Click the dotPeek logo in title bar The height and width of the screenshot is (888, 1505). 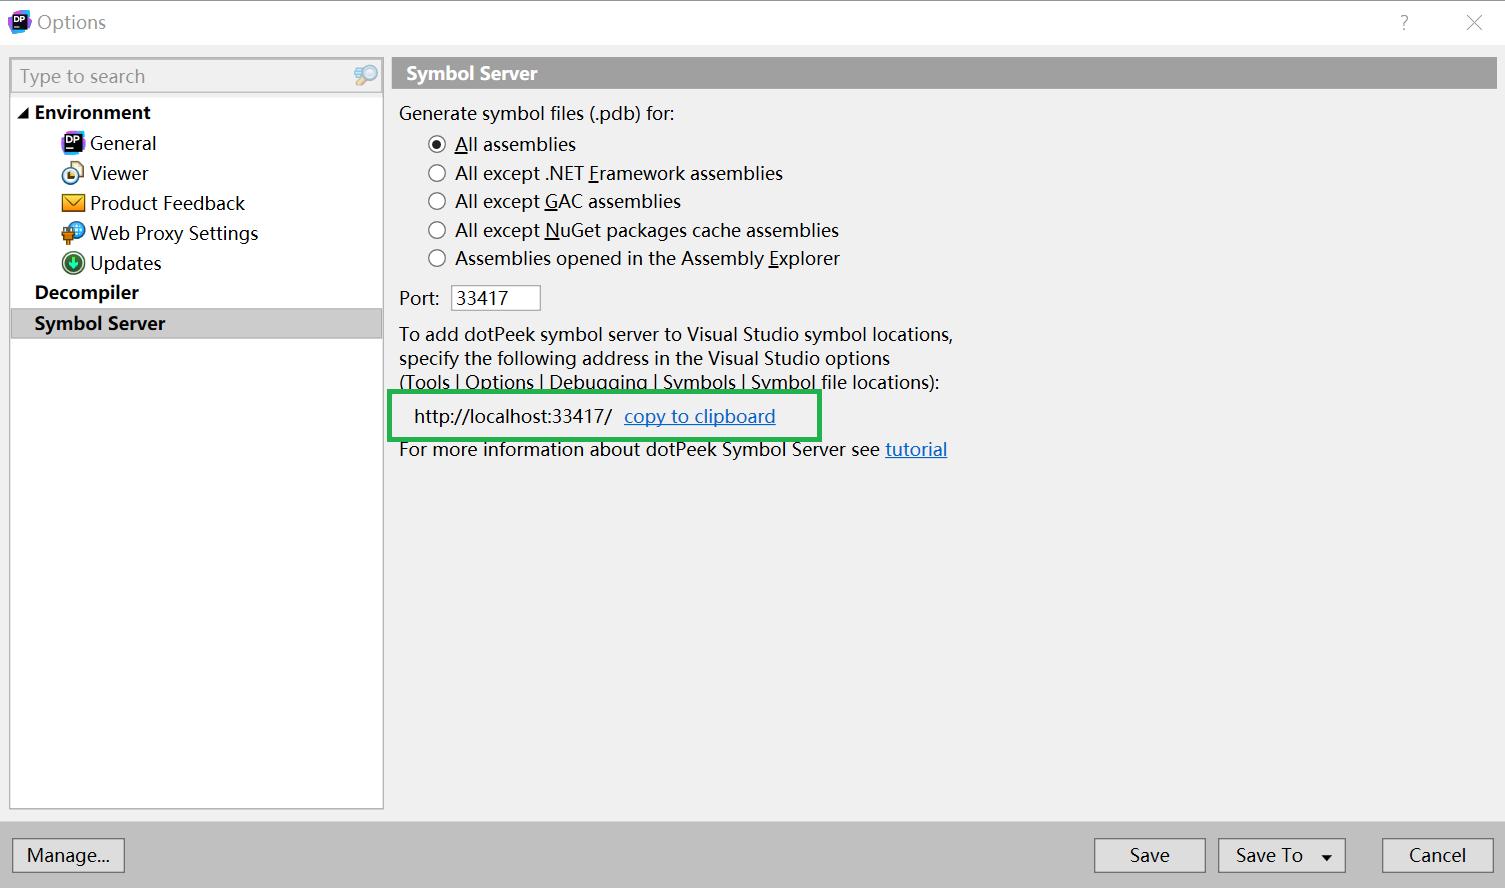(19, 22)
